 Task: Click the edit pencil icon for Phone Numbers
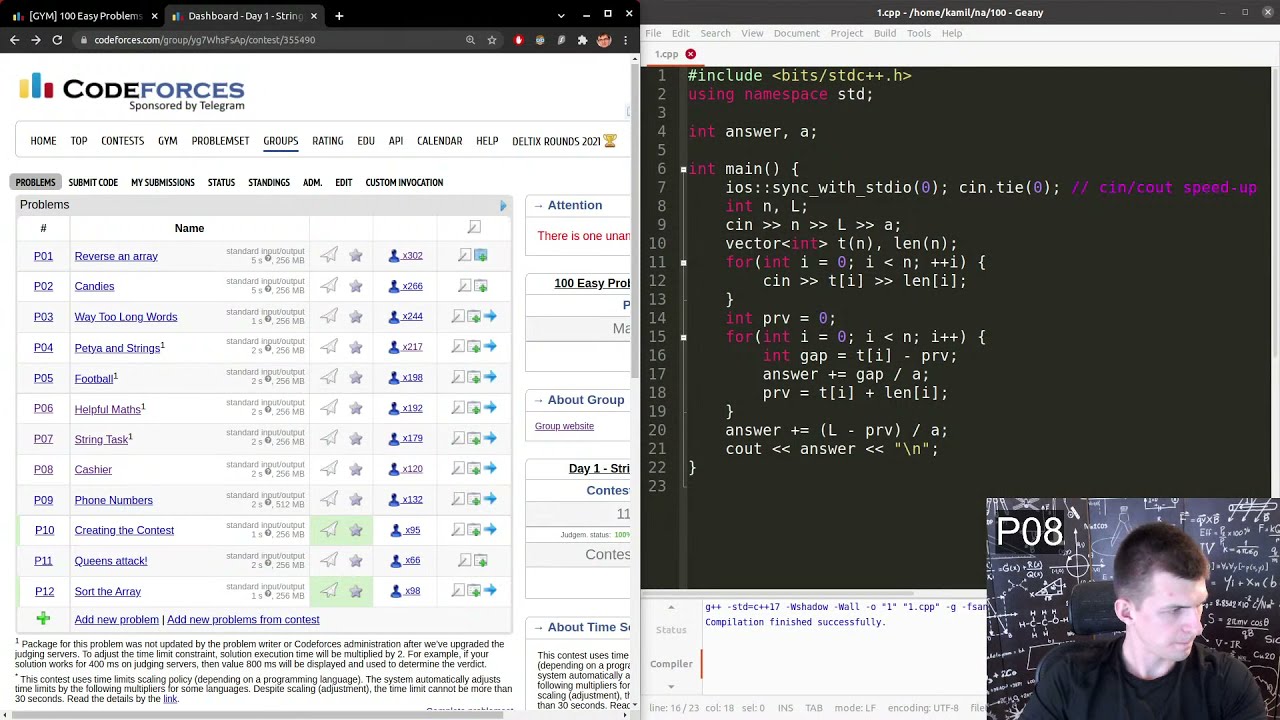[458, 499]
